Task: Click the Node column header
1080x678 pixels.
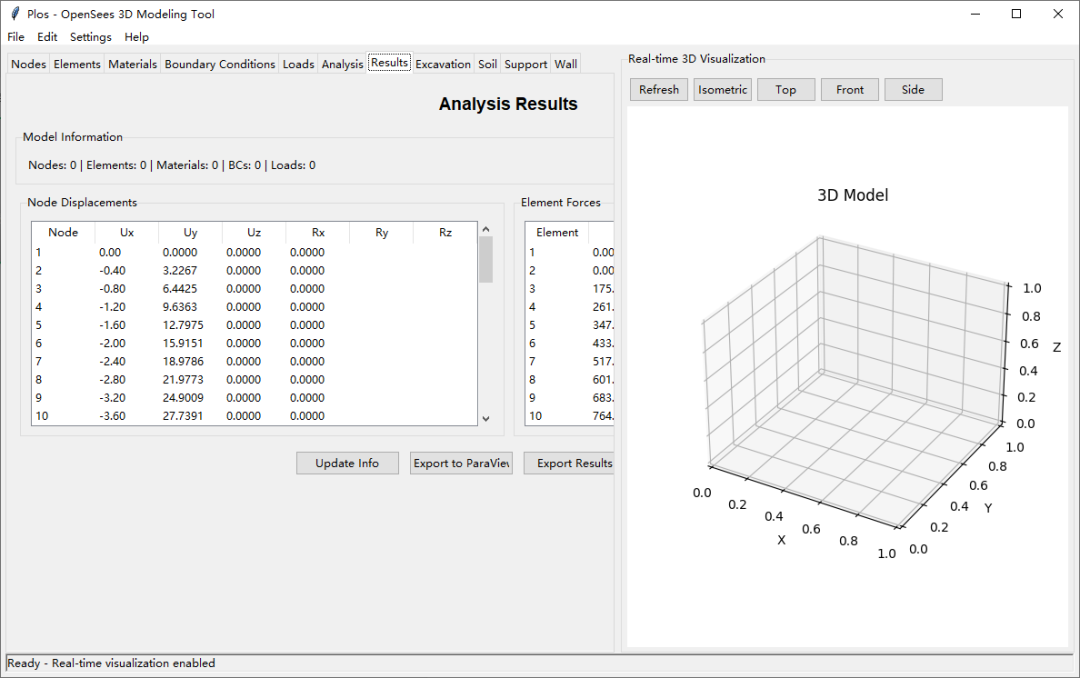Action: point(63,233)
